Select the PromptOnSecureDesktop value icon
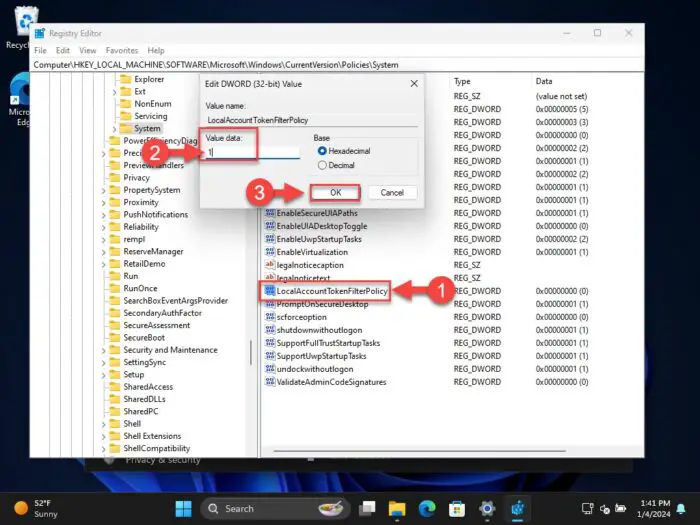The image size is (700, 525). 270,304
